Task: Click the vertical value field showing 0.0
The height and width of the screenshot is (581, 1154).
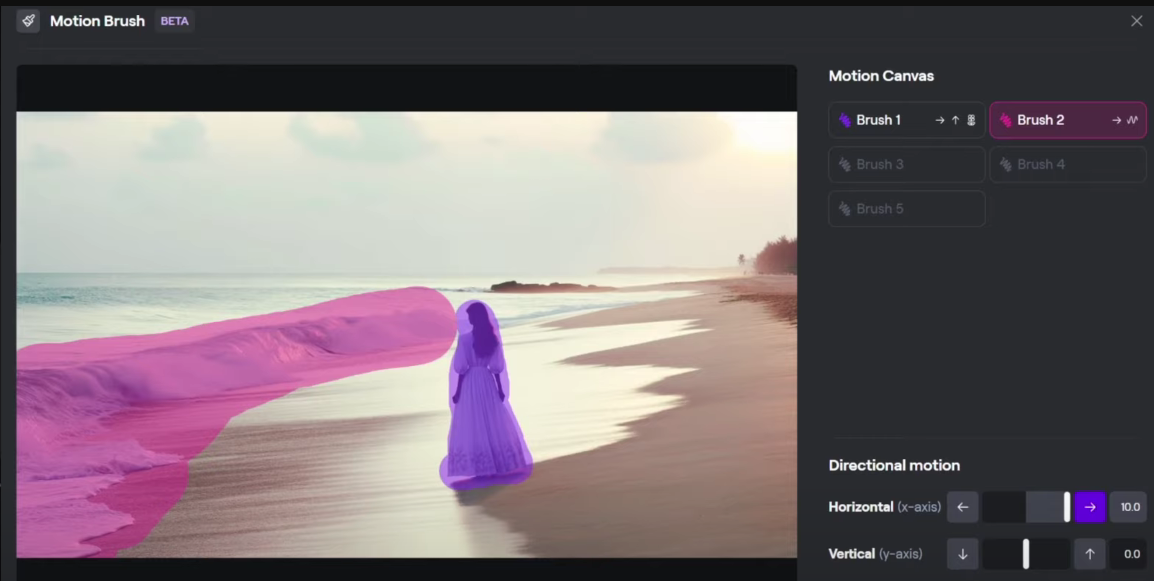Action: [1129, 554]
